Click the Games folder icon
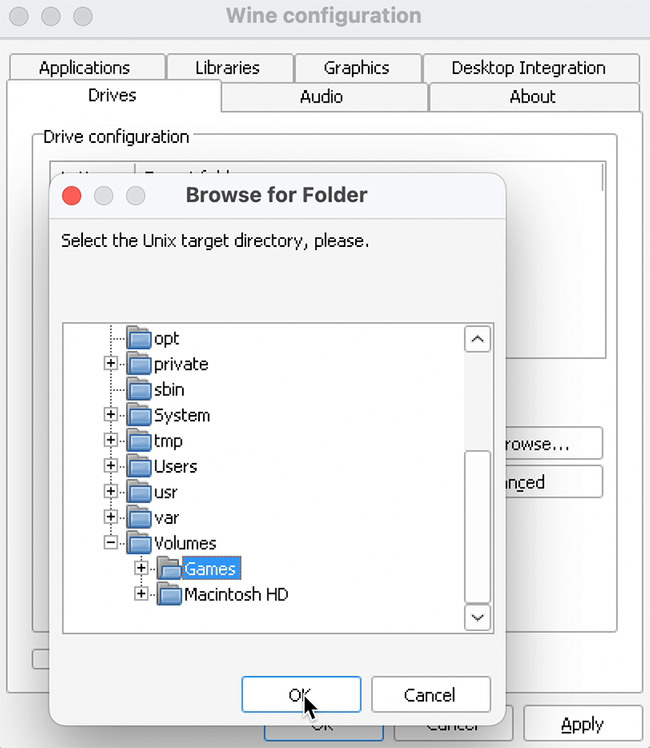The width and height of the screenshot is (650, 748). (x=169, y=569)
